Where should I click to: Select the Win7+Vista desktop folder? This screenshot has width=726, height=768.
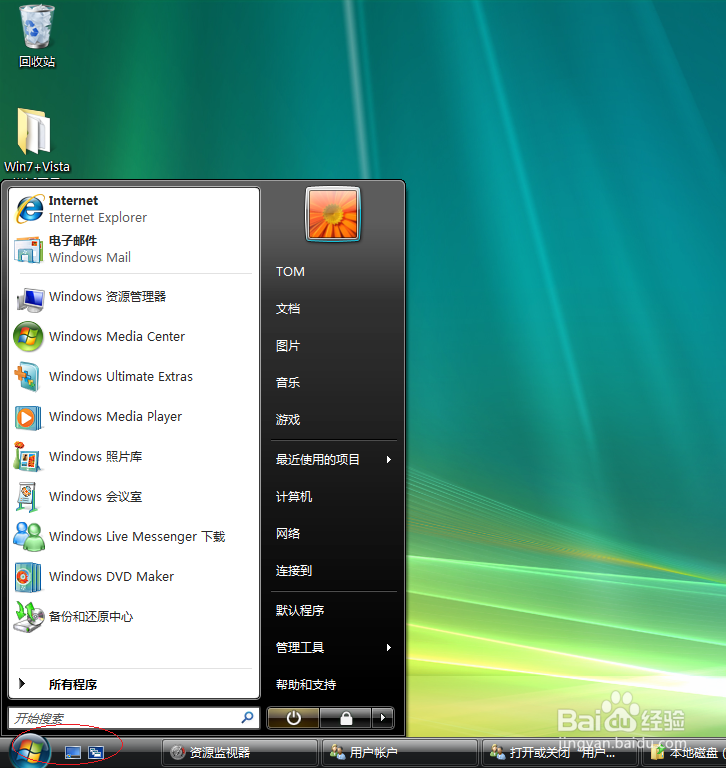pyautogui.click(x=37, y=140)
